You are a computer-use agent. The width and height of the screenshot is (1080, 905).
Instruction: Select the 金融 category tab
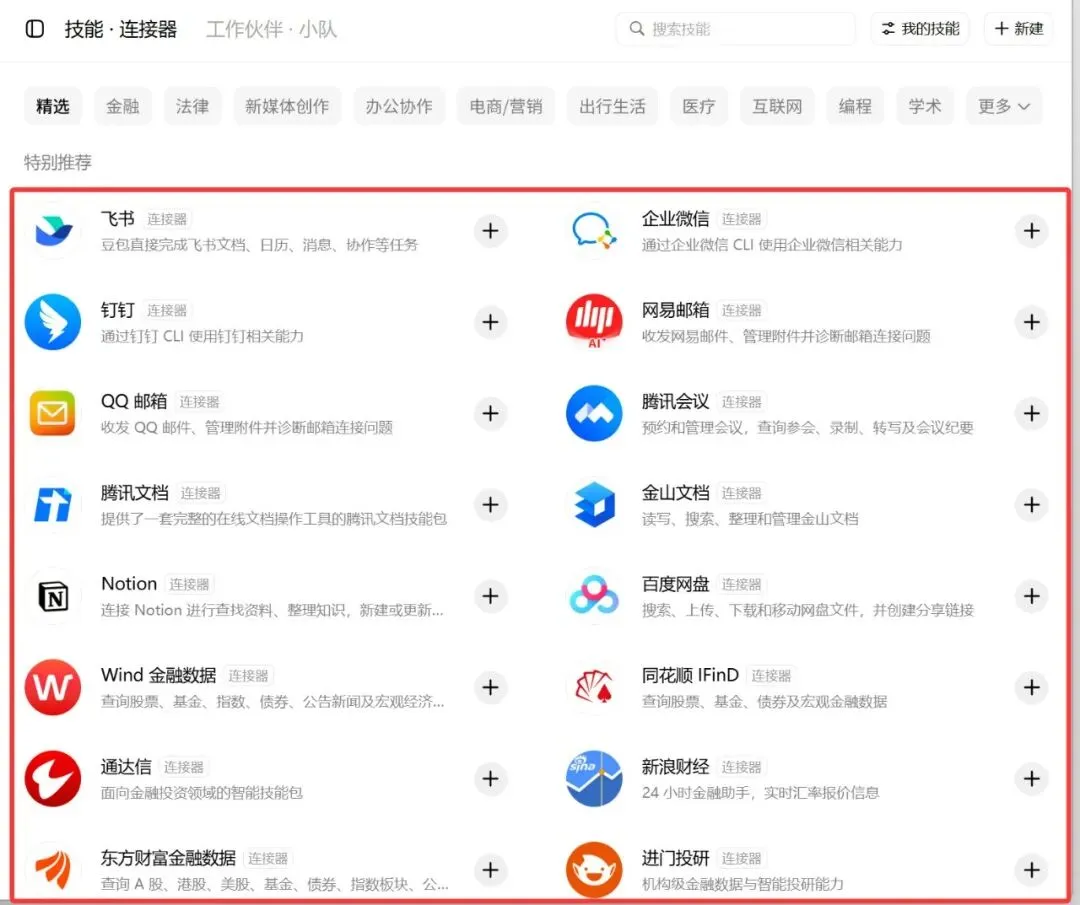pos(123,106)
